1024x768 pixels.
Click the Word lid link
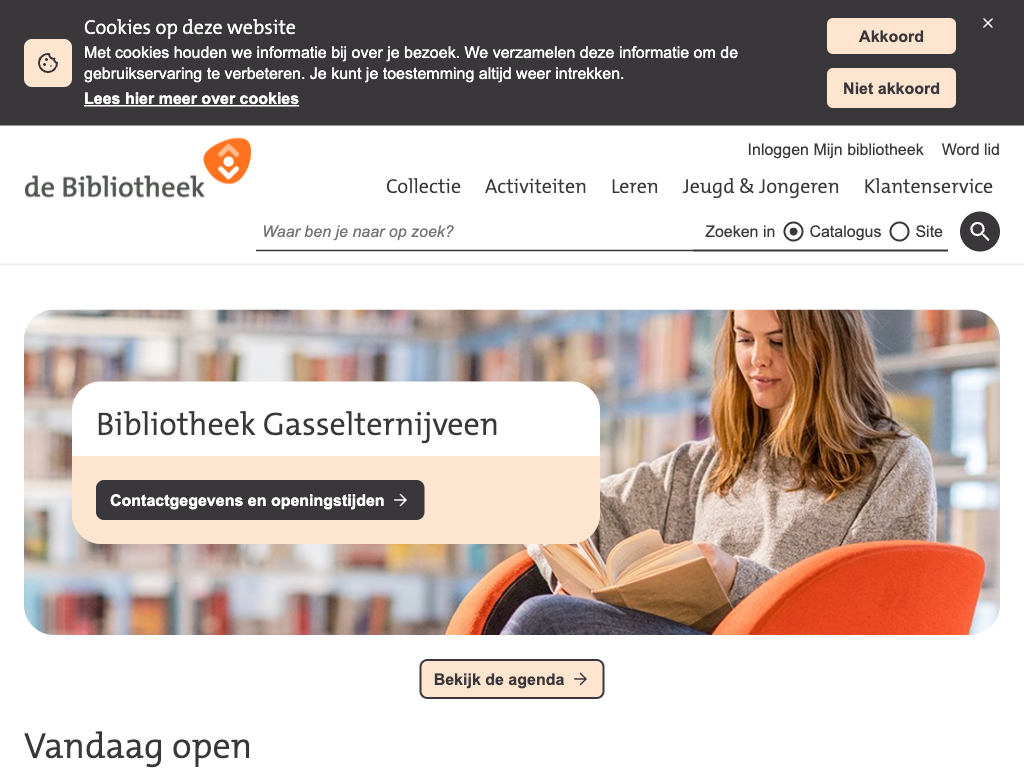(x=970, y=150)
